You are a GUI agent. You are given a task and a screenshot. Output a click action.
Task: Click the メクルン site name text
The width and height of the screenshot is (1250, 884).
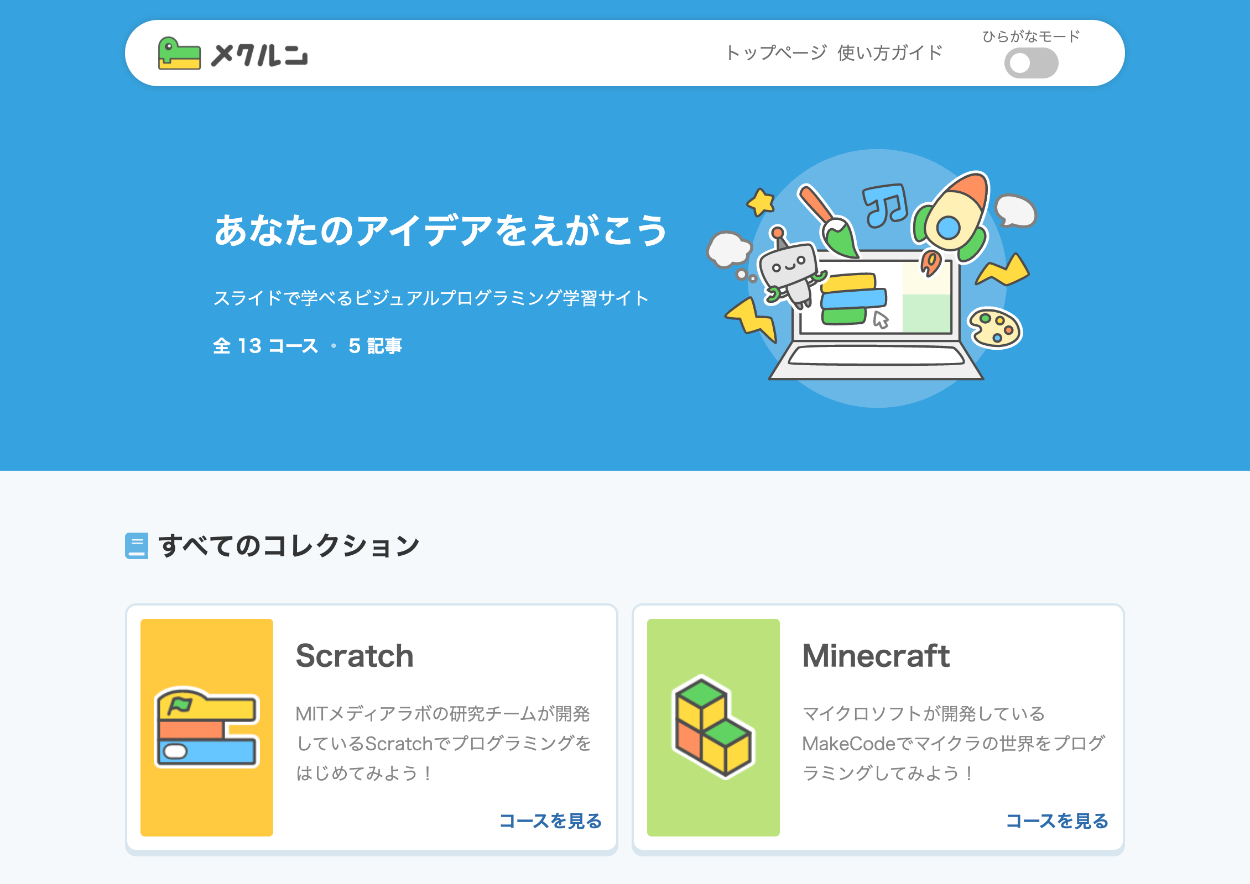[258, 54]
